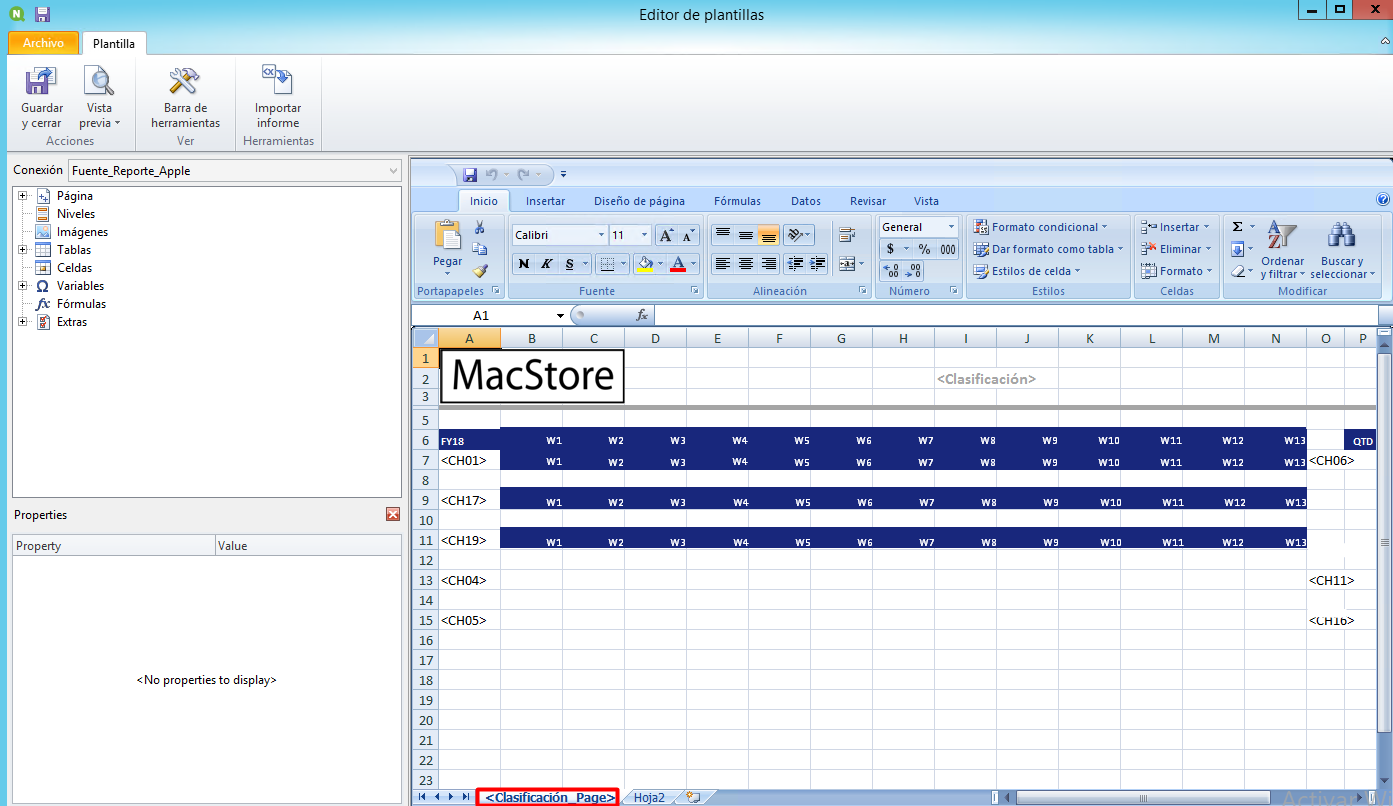Open Formato condicional dropdown
This screenshot has height=806, width=1393.
(1040, 227)
